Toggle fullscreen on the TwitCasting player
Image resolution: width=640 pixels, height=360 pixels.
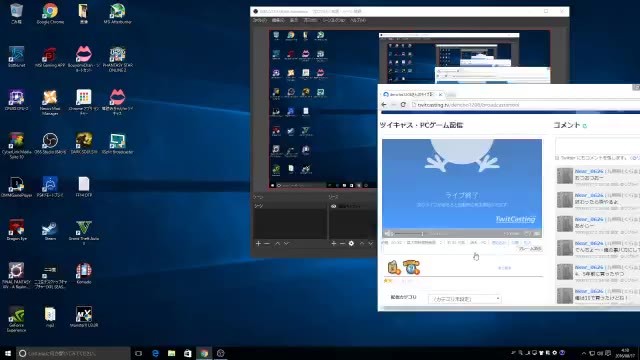(x=537, y=233)
